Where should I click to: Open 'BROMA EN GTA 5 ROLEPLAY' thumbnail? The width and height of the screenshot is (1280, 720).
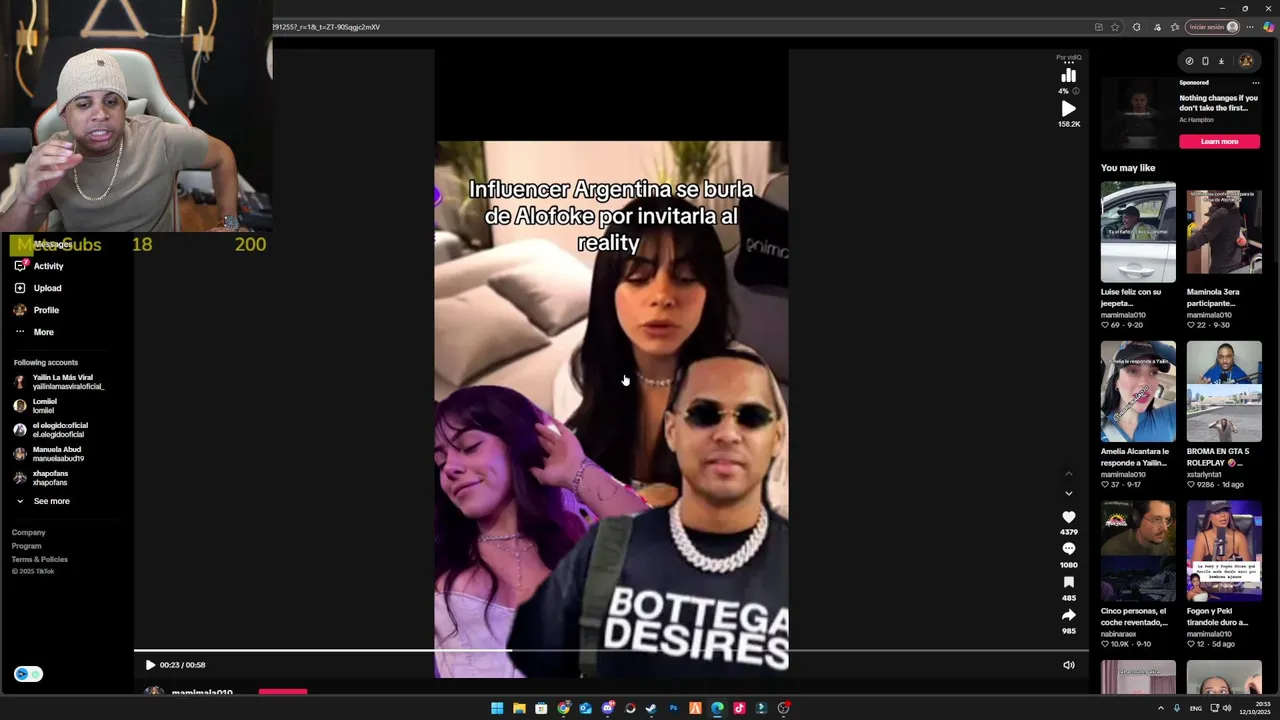coord(1224,392)
